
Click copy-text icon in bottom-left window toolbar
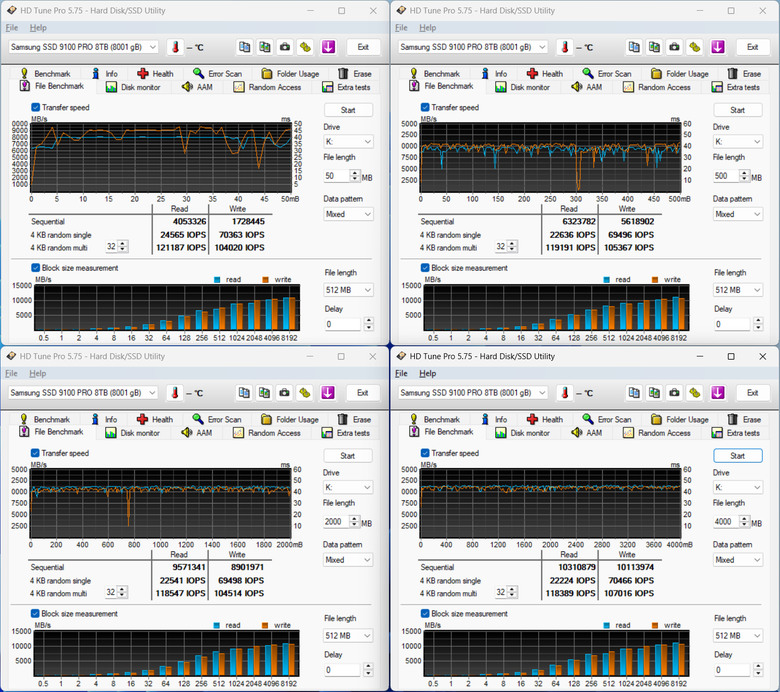point(244,393)
